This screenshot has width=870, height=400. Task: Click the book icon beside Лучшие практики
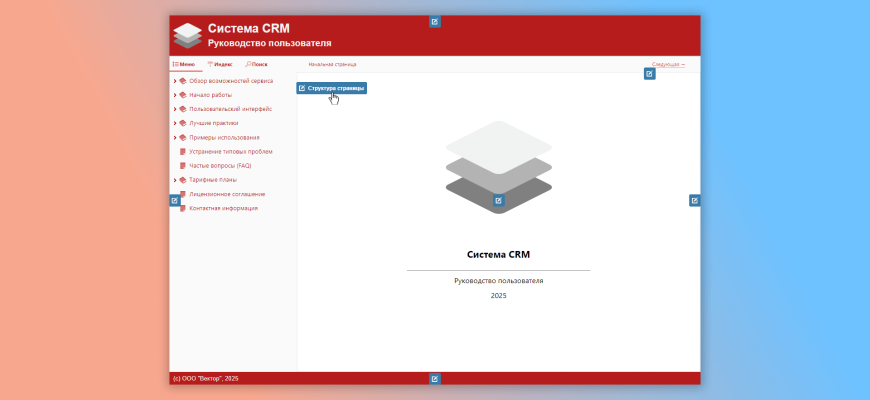[x=183, y=123]
